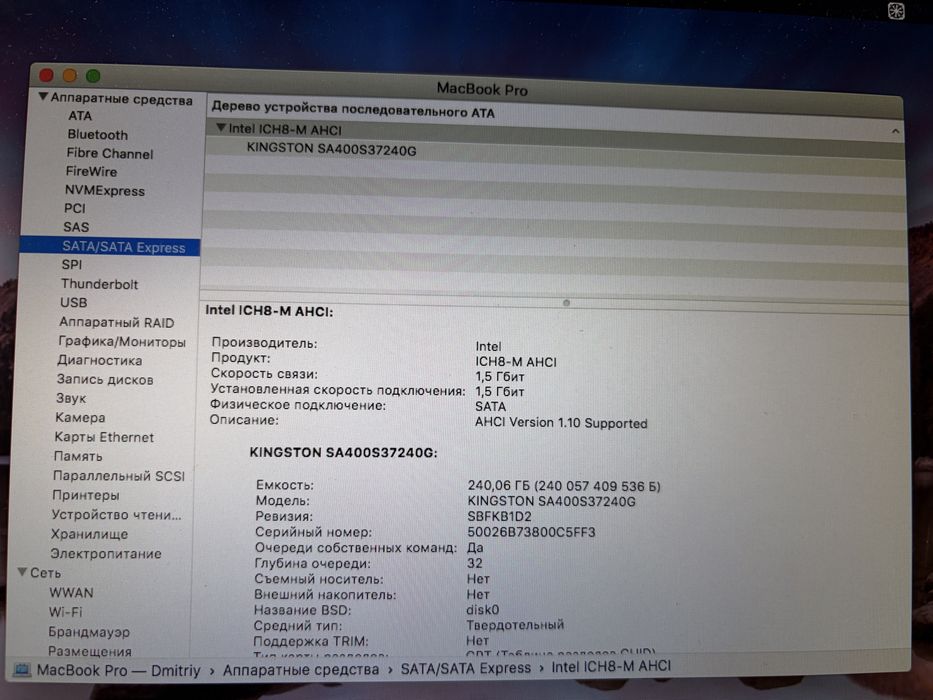Screen dimensions: 933x700
Task: Select Электропитание in the sidebar
Action: point(106,553)
